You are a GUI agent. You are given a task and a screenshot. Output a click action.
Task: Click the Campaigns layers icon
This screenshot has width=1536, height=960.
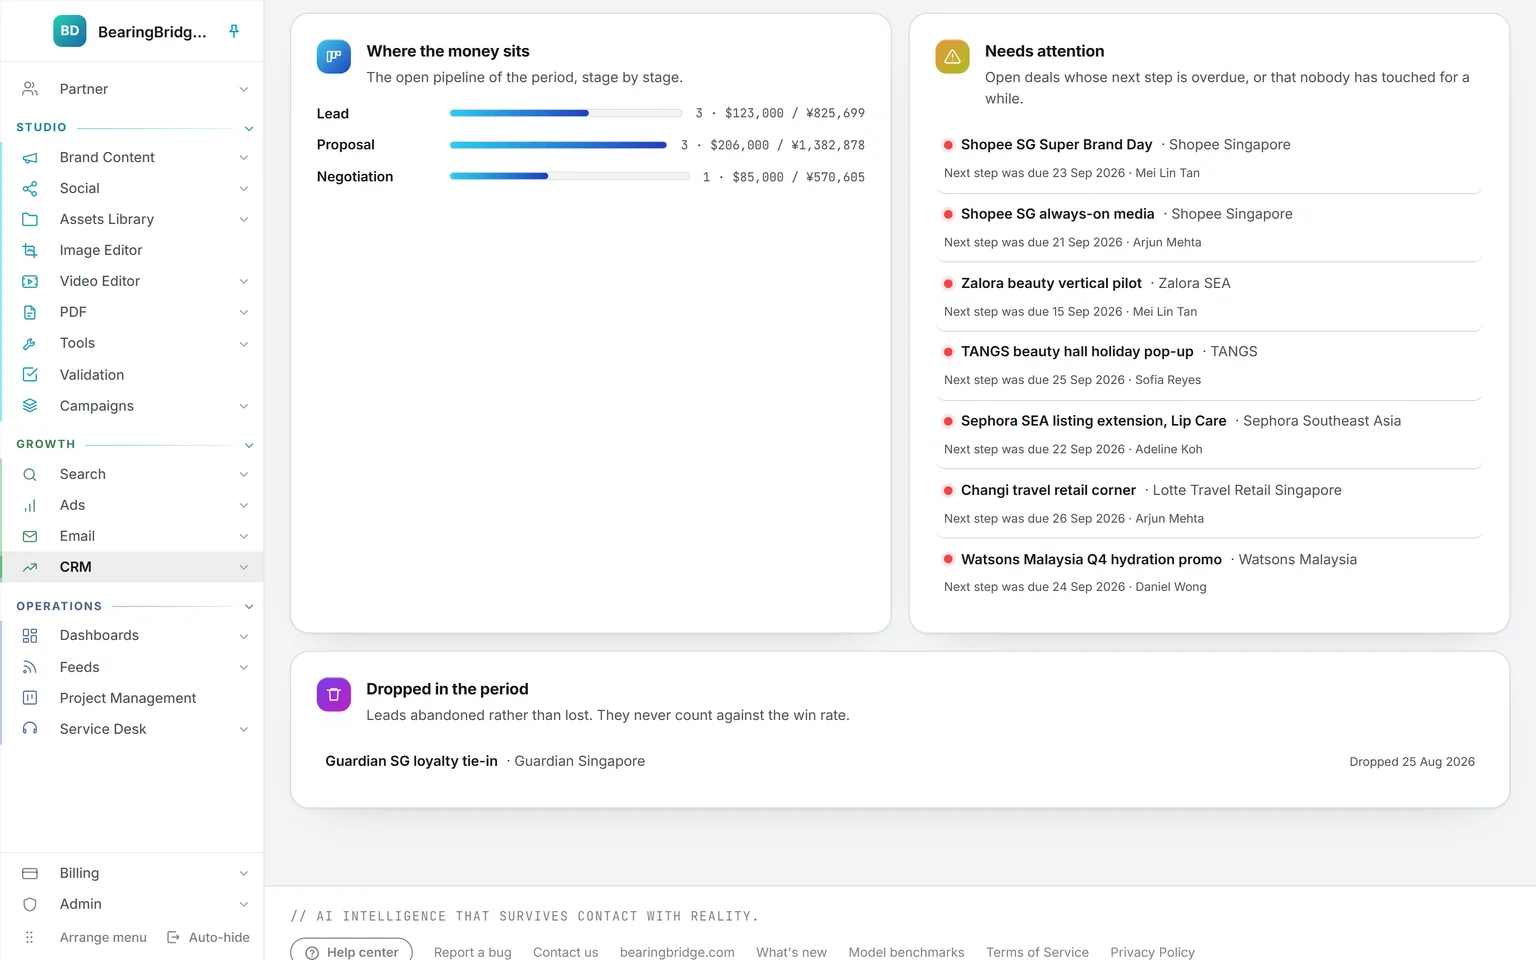pyautogui.click(x=30, y=405)
